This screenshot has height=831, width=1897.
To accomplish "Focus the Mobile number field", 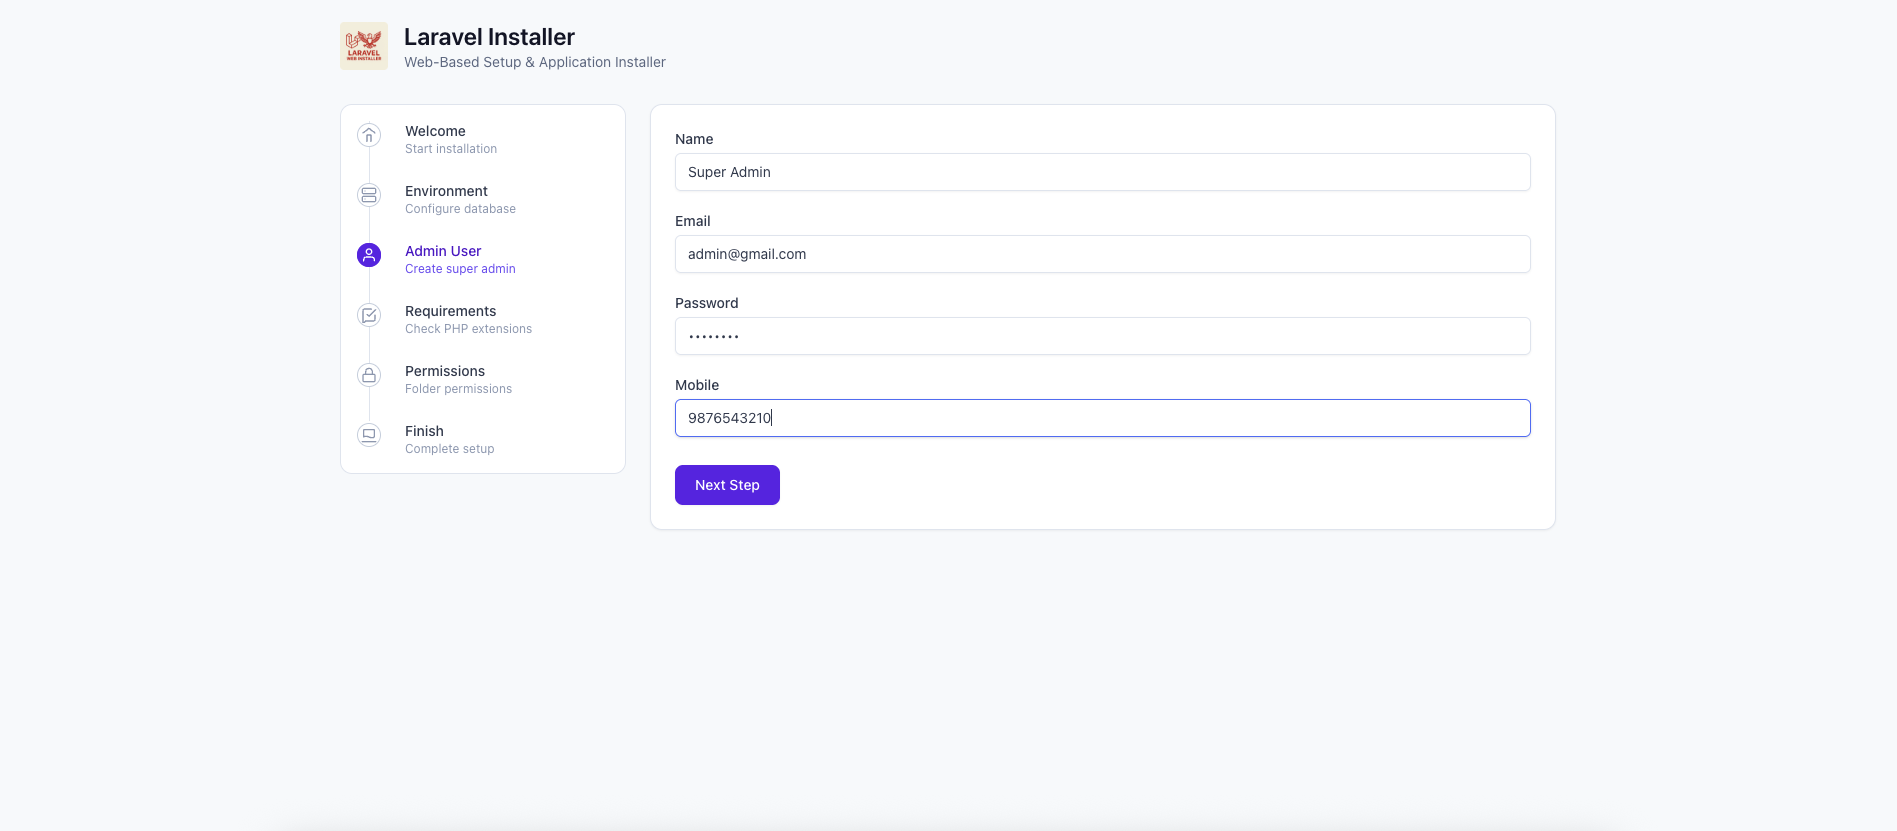I will click(1102, 418).
